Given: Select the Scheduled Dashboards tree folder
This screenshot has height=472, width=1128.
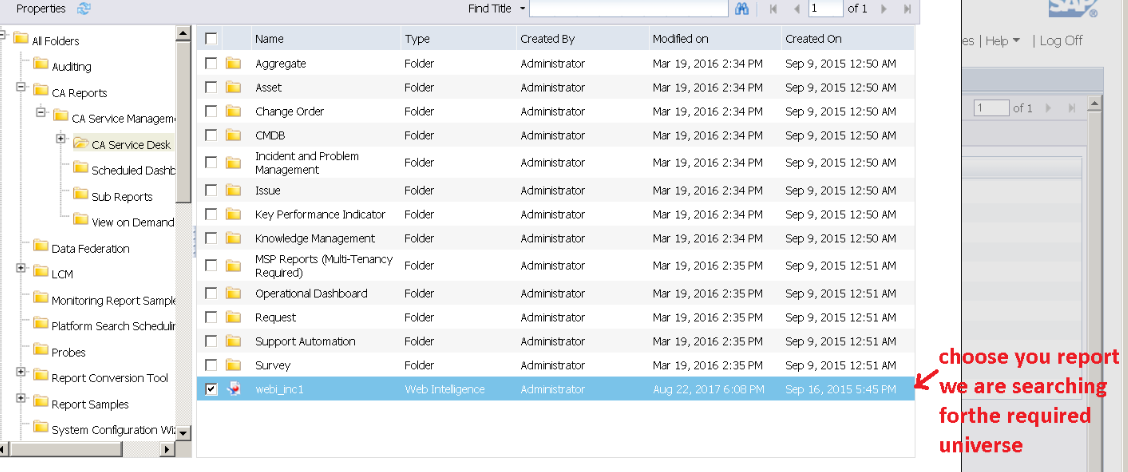Looking at the screenshot, I should click(133, 171).
